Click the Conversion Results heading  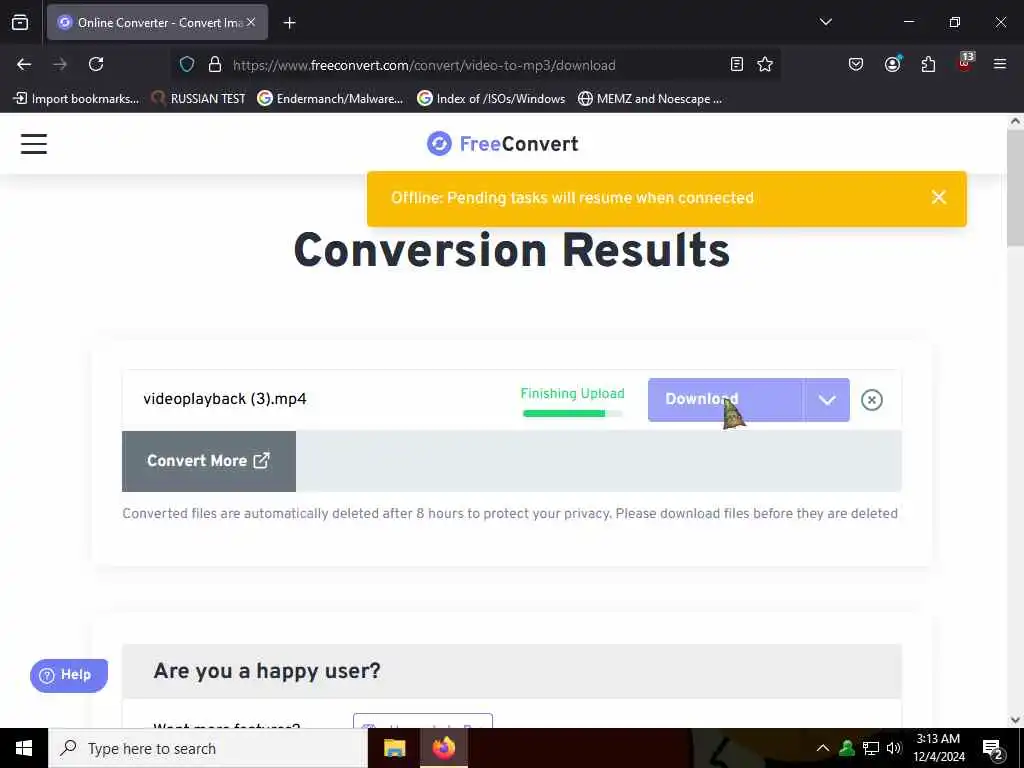[x=511, y=250]
